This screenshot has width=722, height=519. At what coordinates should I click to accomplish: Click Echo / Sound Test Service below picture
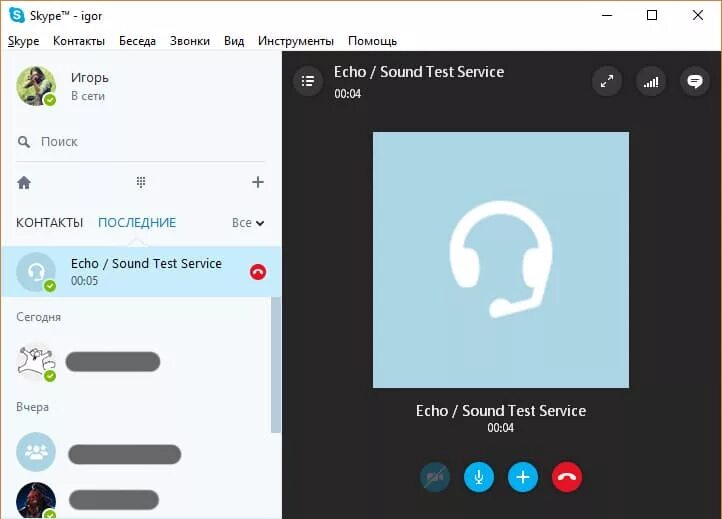[x=501, y=410]
